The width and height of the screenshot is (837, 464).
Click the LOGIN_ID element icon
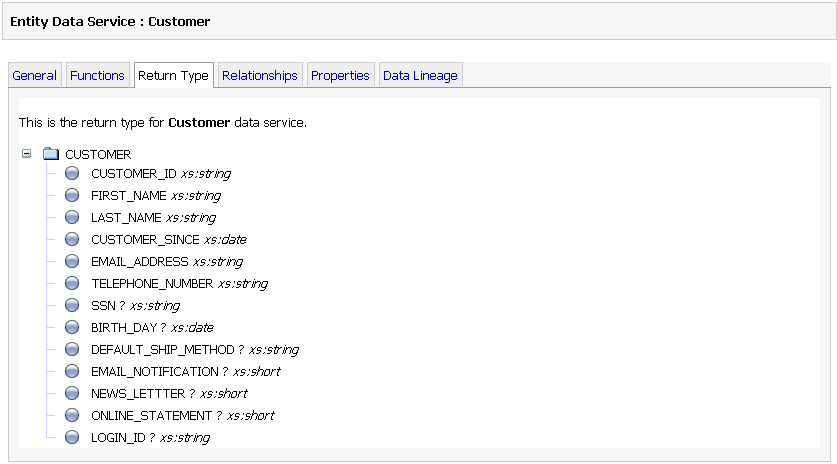(x=72, y=437)
